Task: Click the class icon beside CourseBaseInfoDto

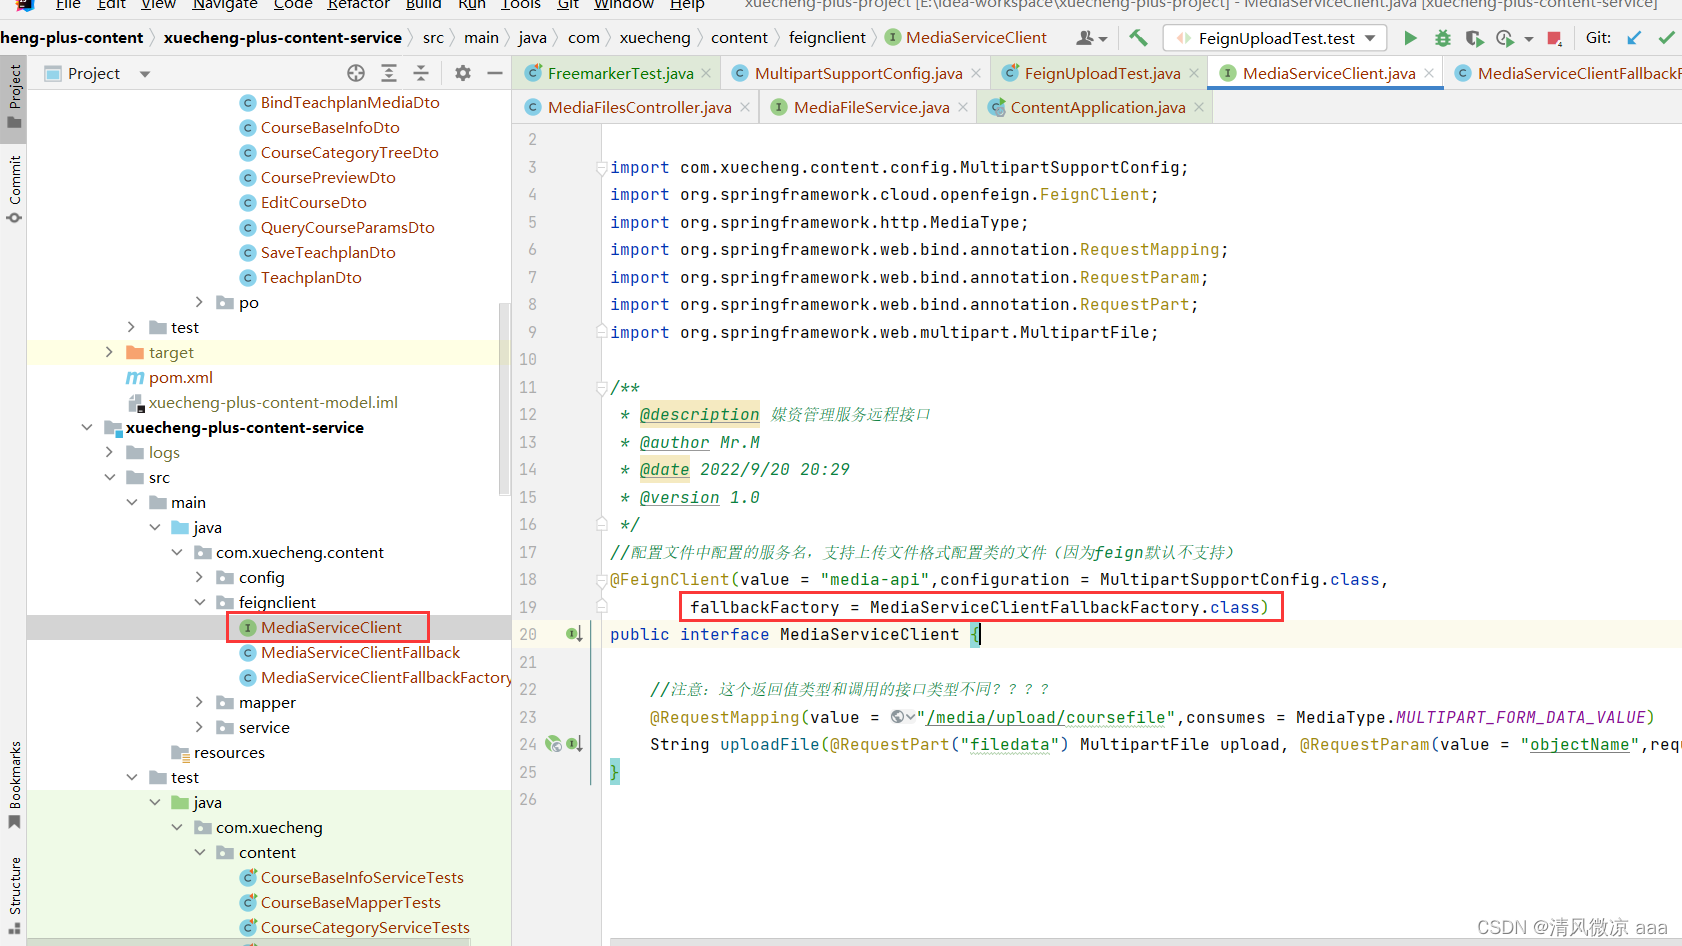Action: click(x=248, y=127)
